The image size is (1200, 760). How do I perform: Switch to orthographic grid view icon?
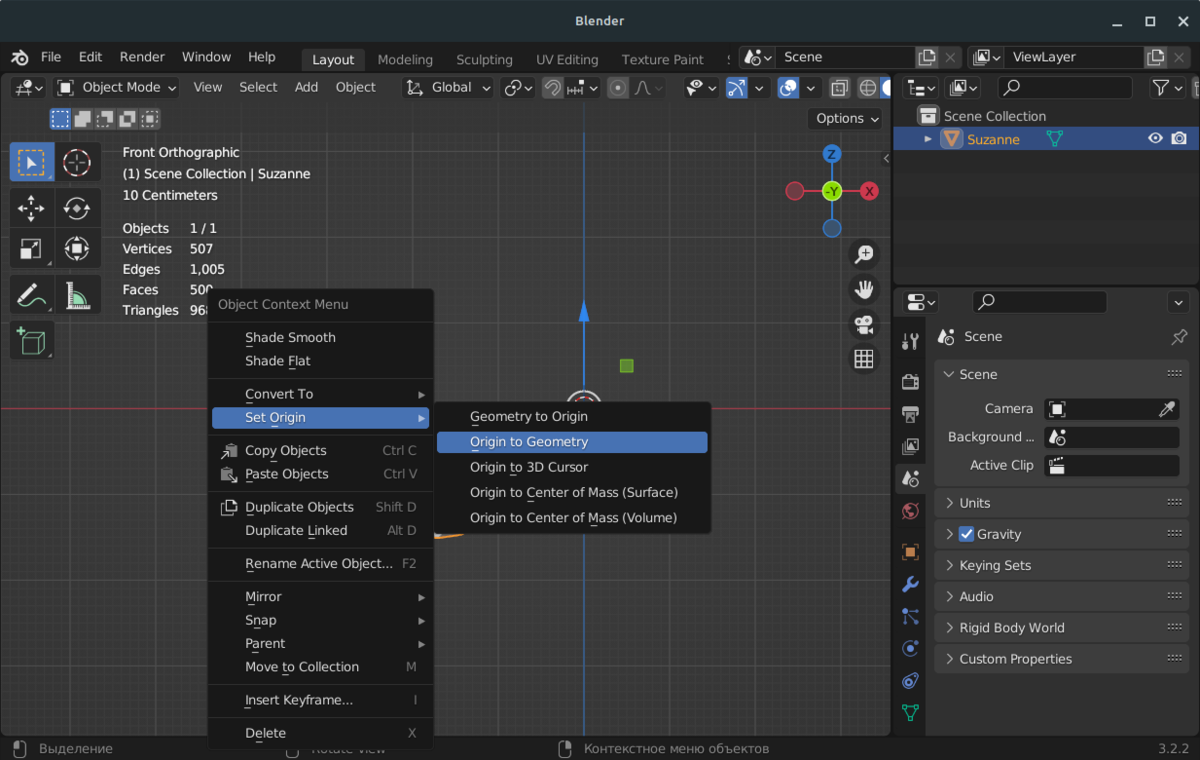point(863,358)
